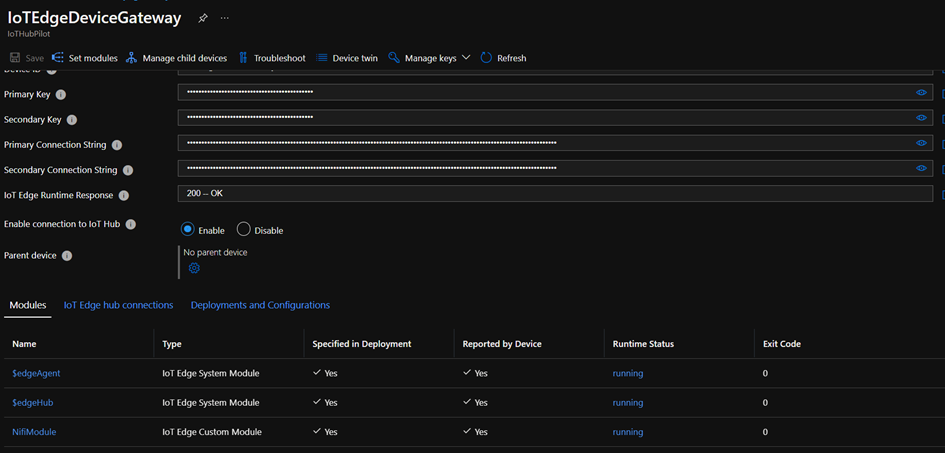Select the Enable radio button
Viewport: 945px width, 453px height.
188,230
